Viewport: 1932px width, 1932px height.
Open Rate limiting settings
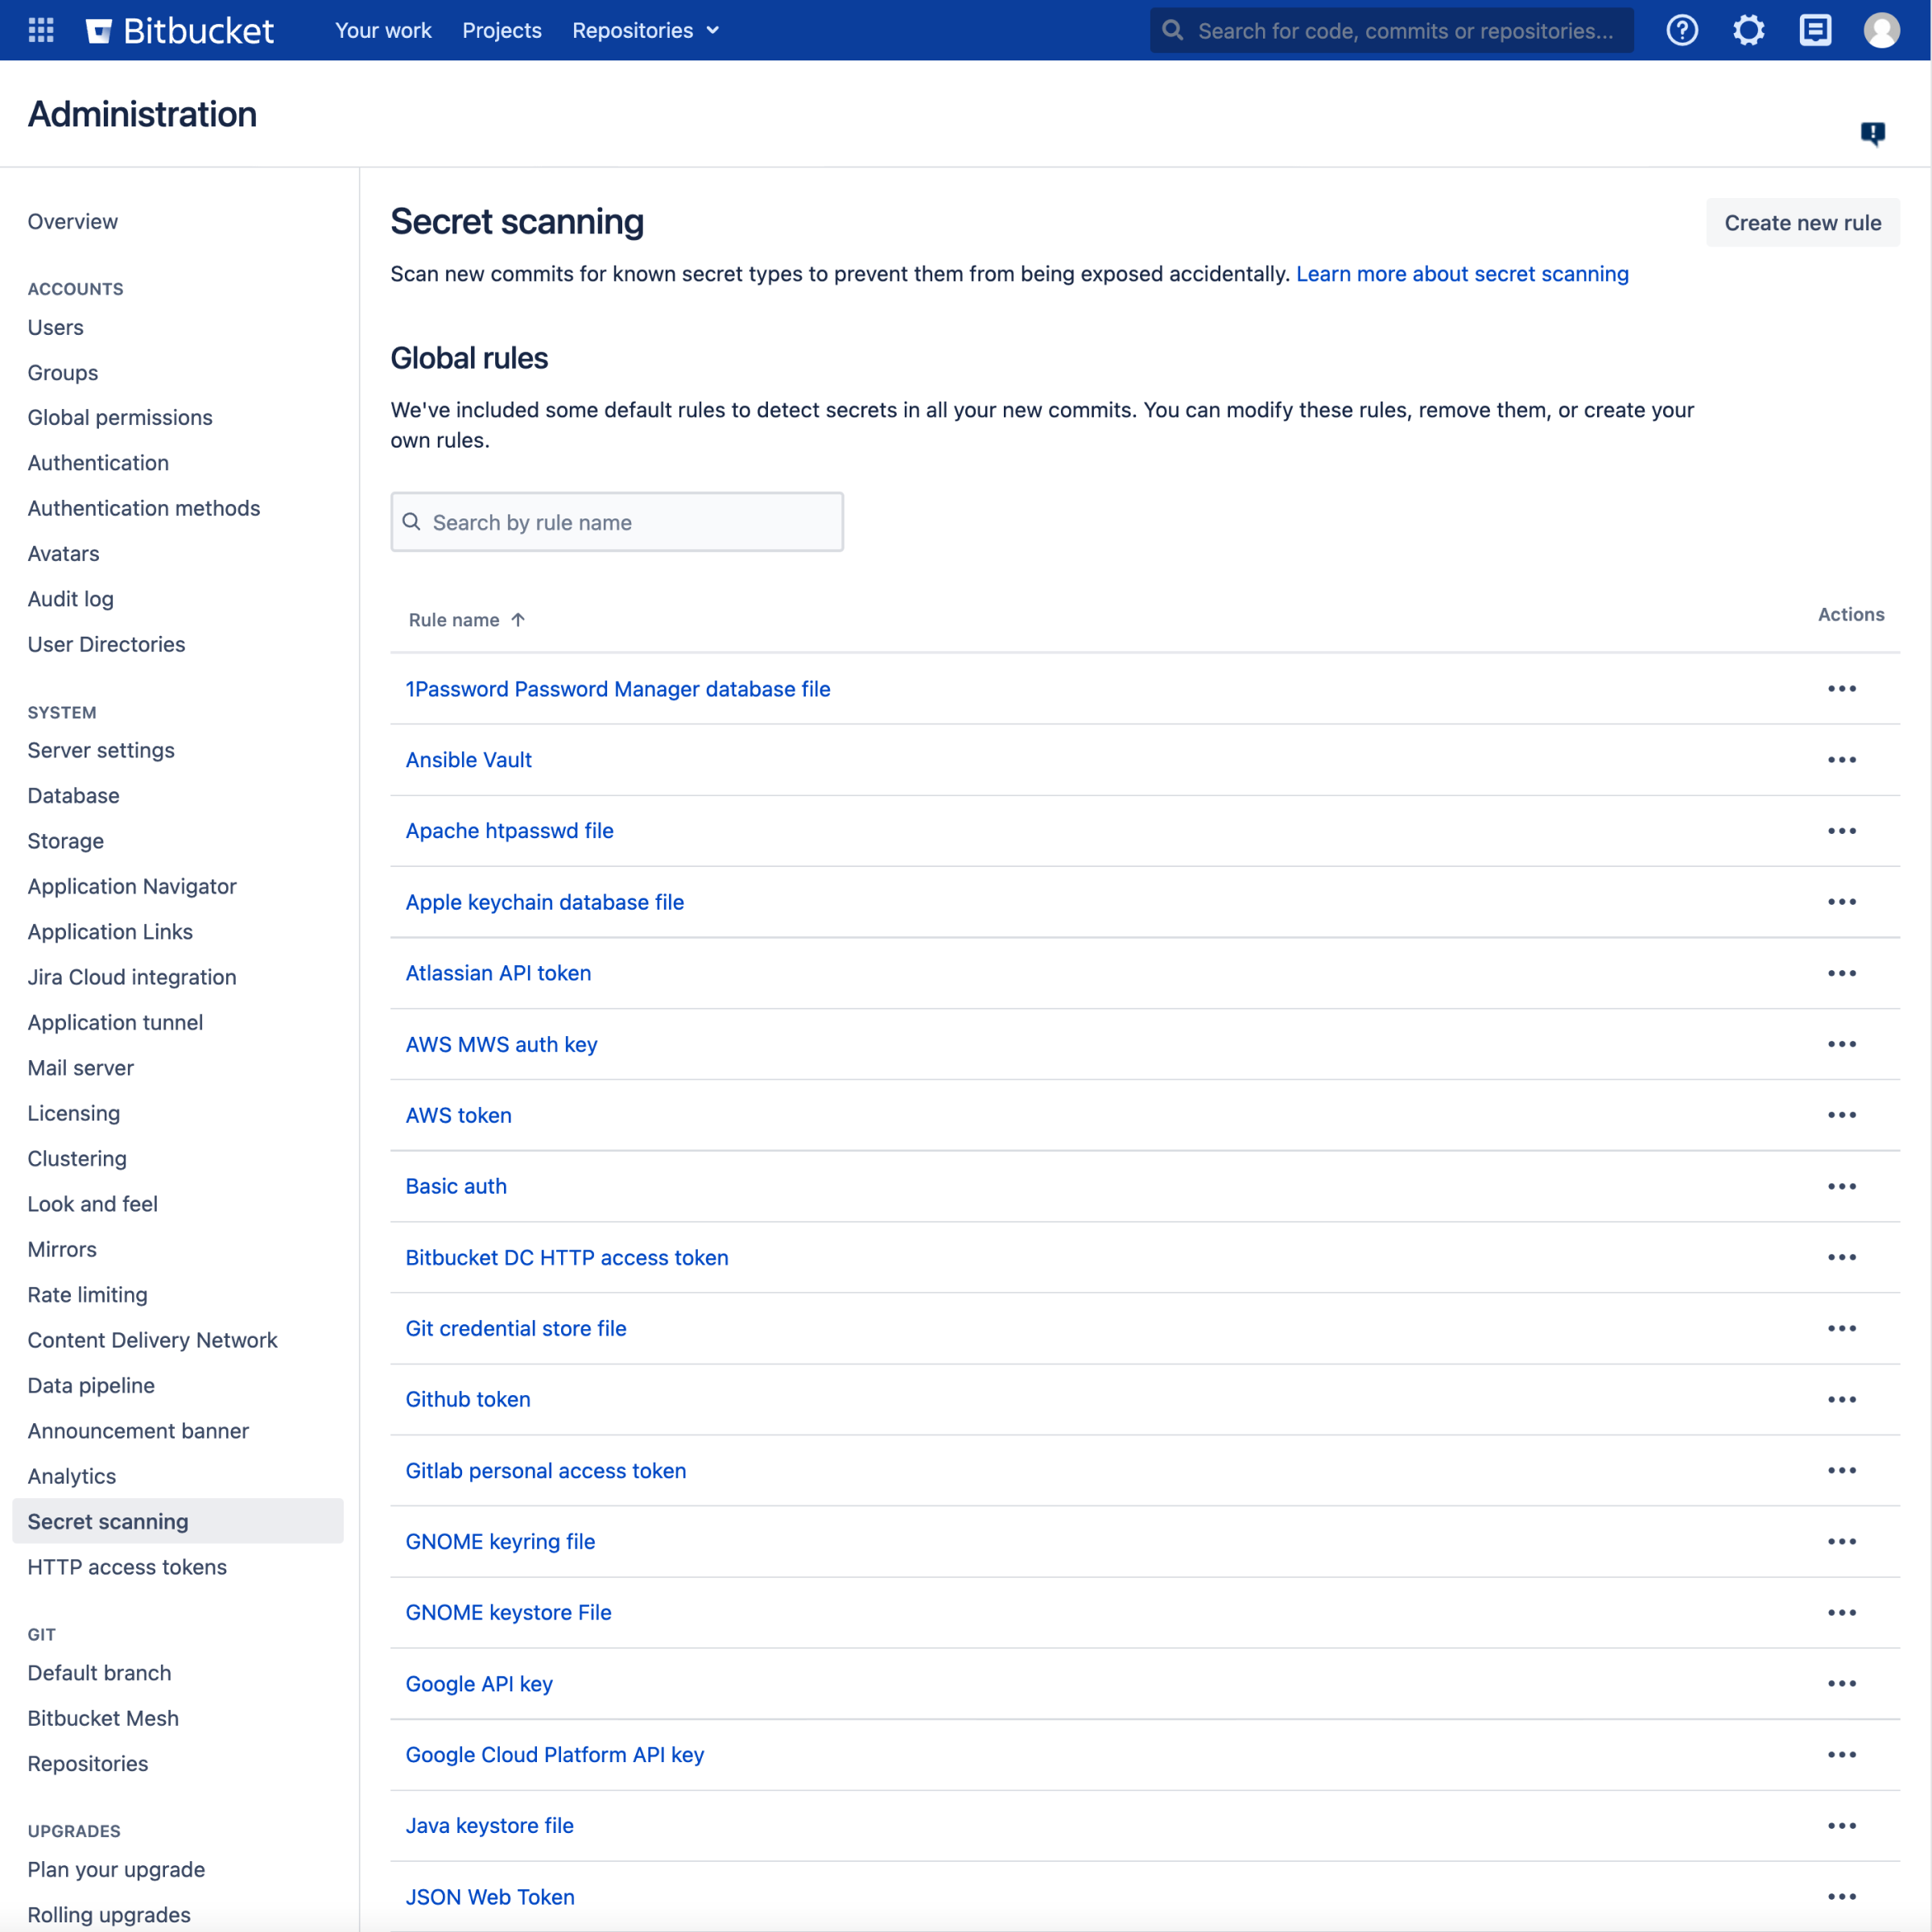[x=87, y=1295]
